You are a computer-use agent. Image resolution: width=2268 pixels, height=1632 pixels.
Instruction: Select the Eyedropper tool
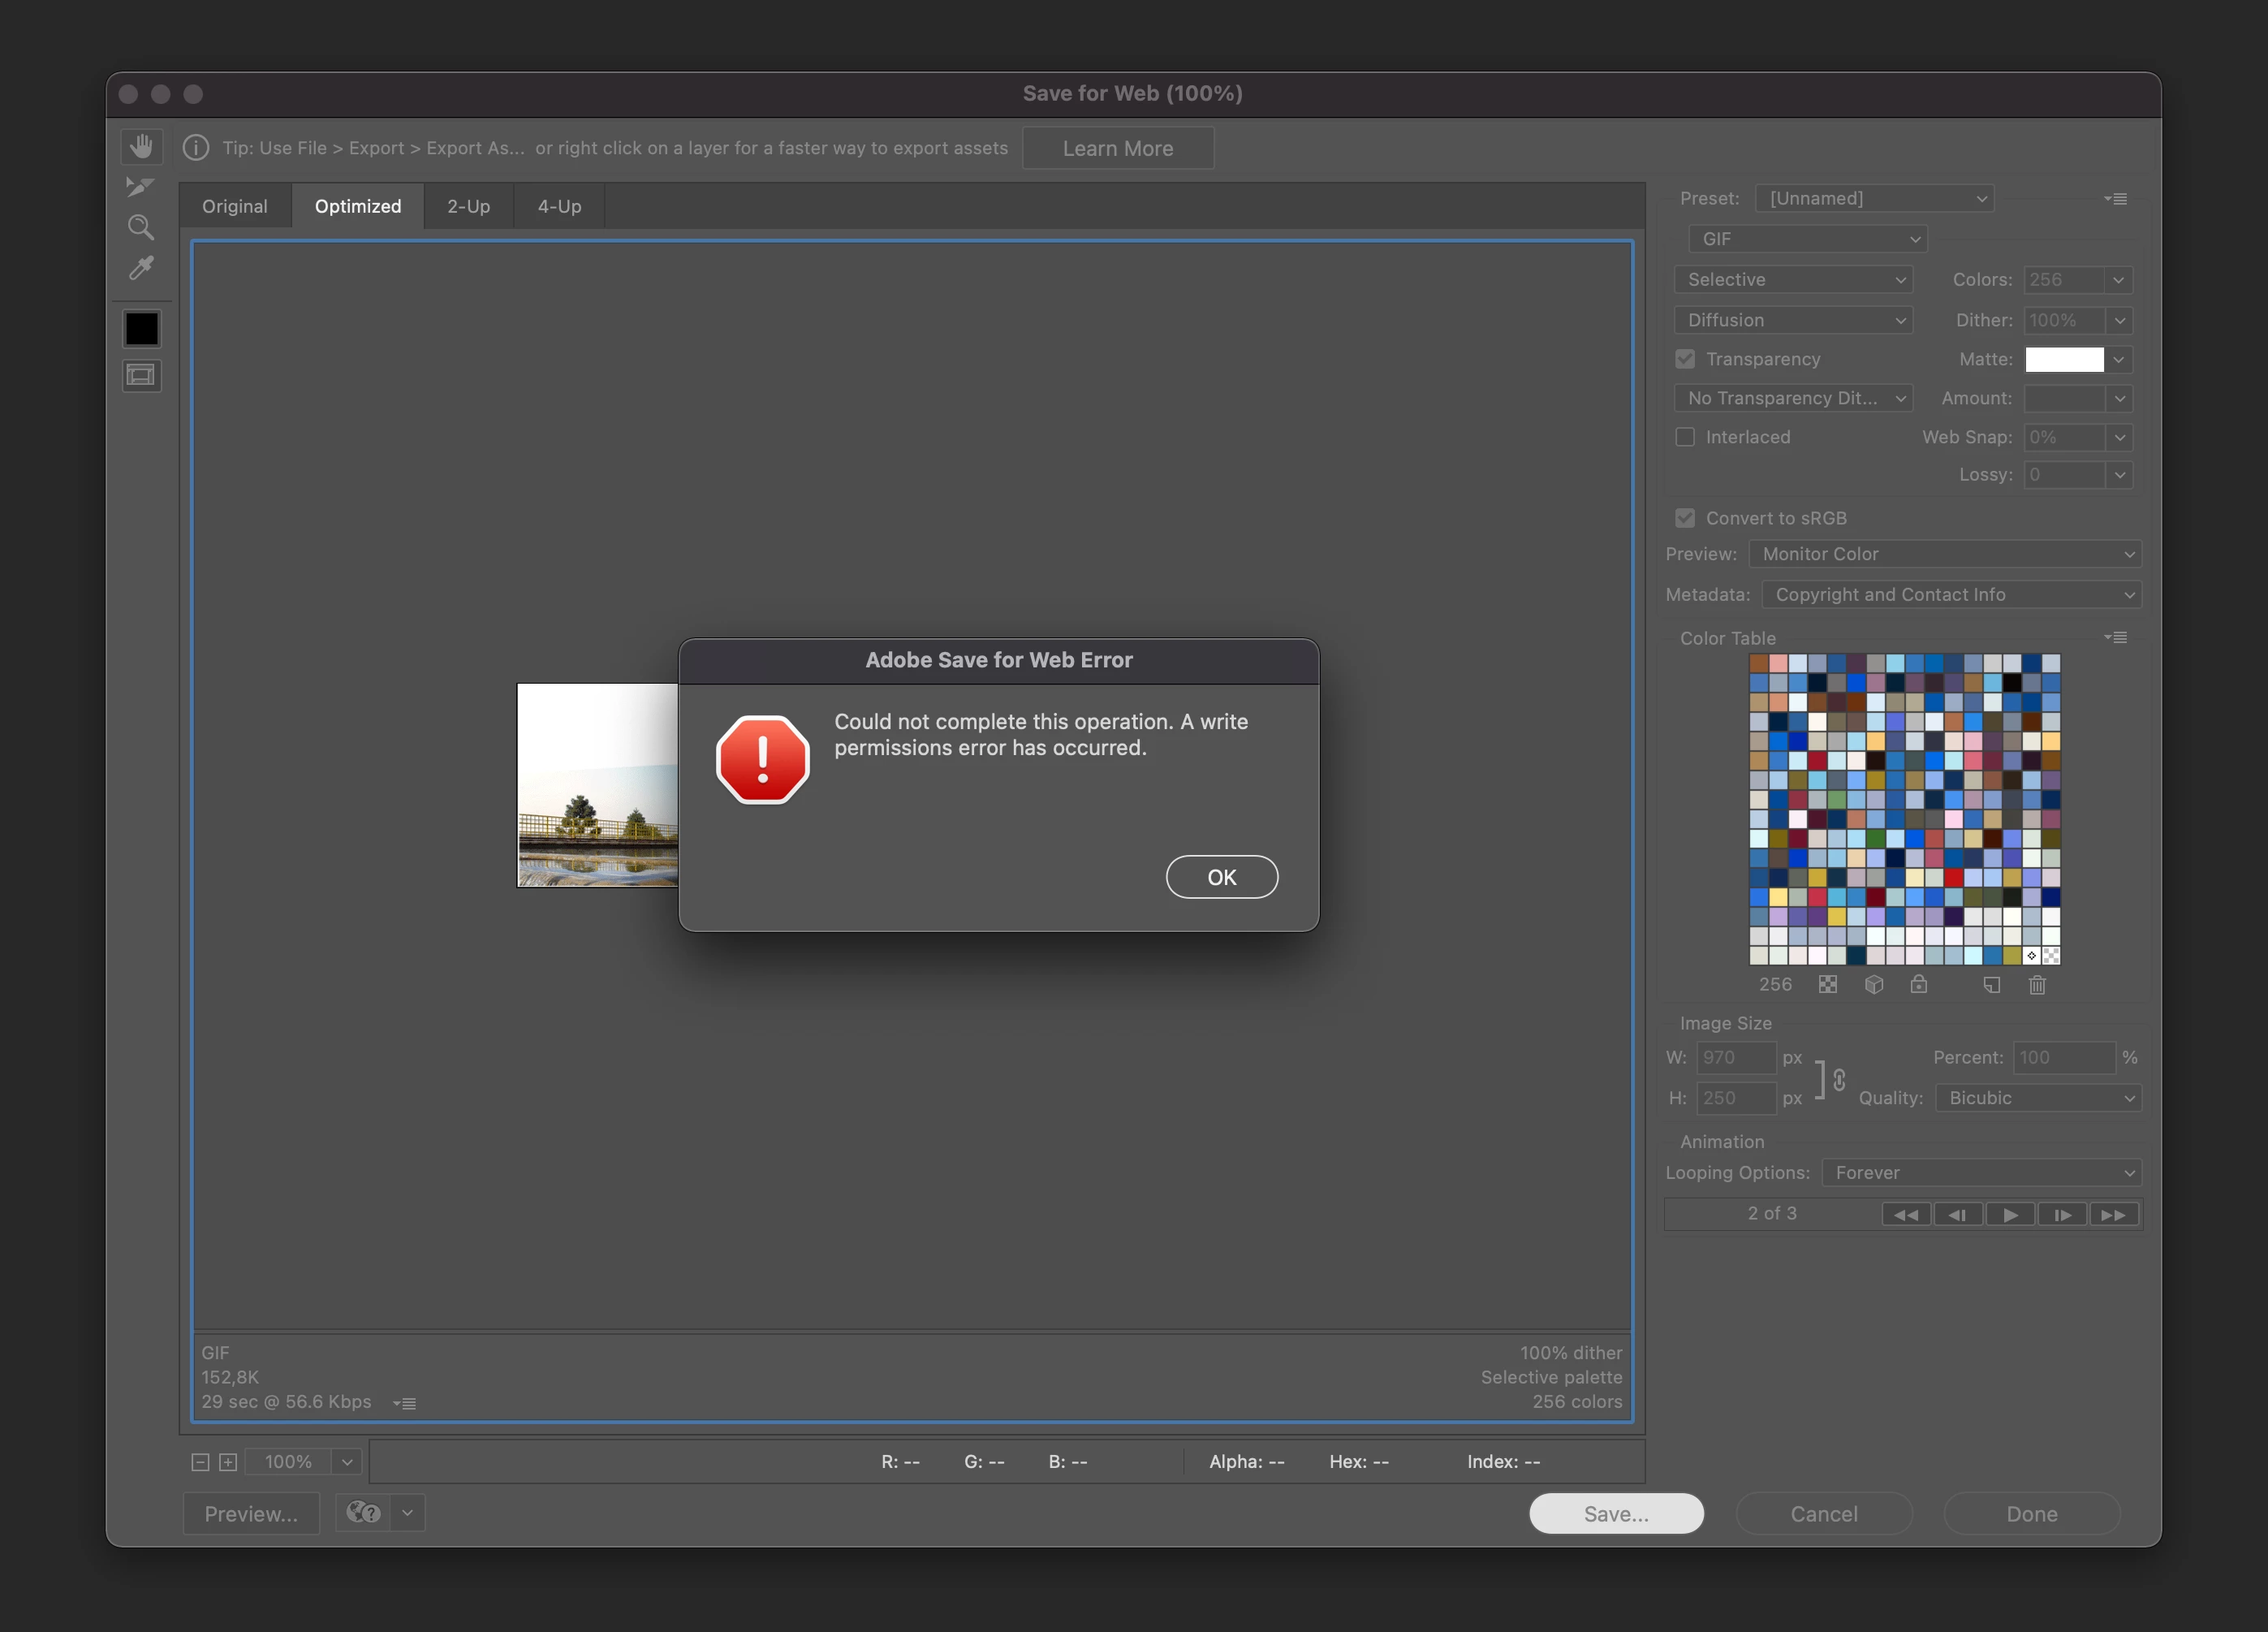pyautogui.click(x=141, y=268)
